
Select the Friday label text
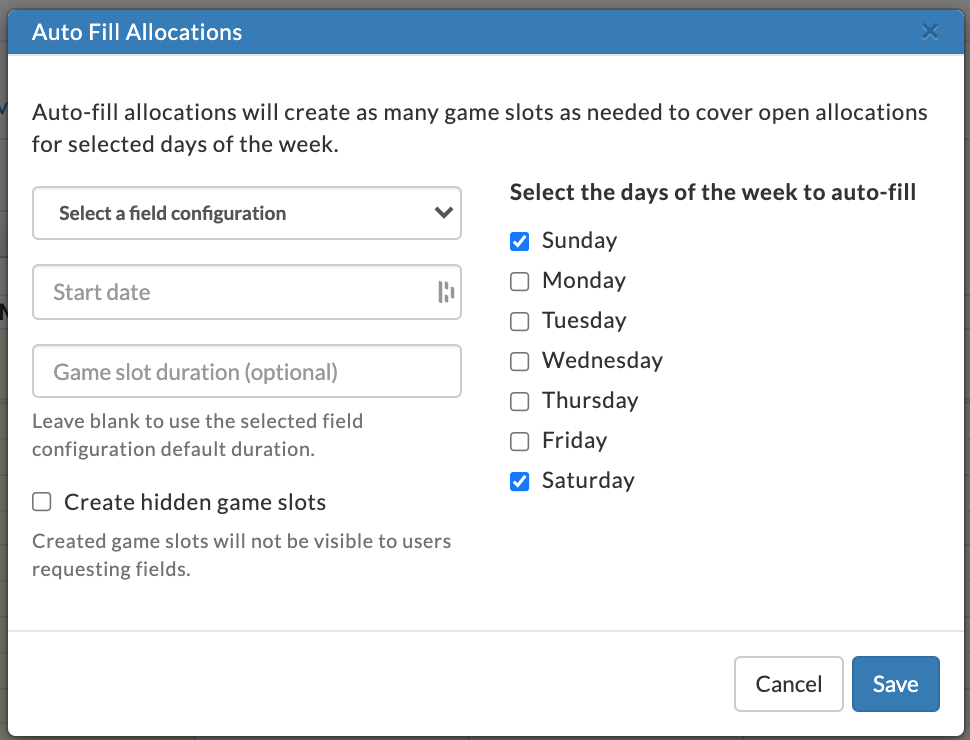pyautogui.click(x=575, y=441)
